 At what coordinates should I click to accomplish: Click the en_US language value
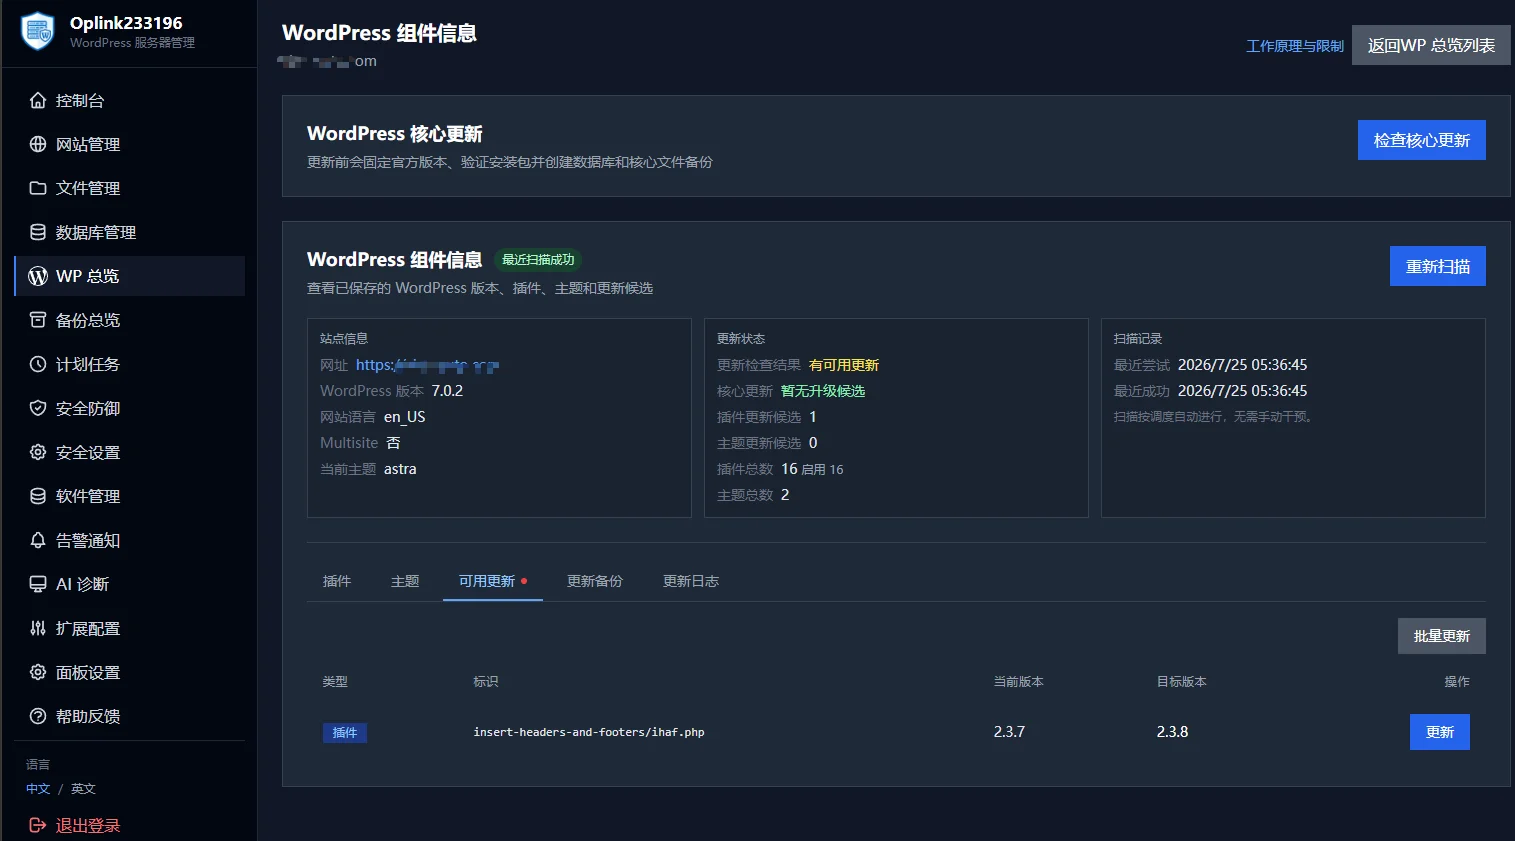pyautogui.click(x=405, y=417)
